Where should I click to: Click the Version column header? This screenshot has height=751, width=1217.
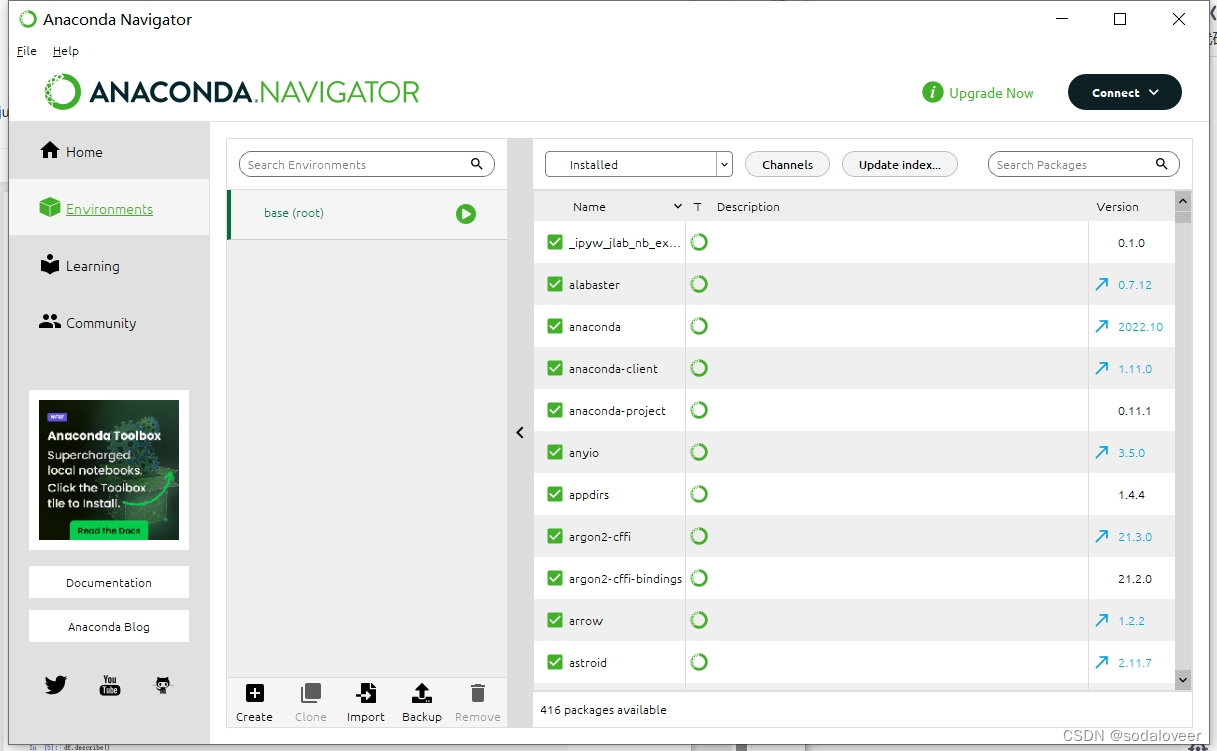tap(1117, 207)
